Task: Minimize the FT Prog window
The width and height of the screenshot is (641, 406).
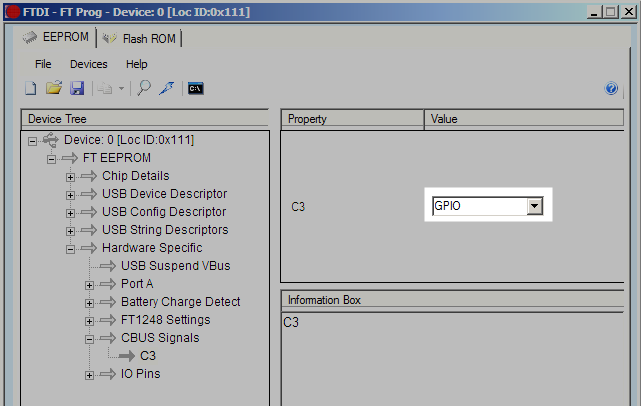Action: [x=594, y=12]
